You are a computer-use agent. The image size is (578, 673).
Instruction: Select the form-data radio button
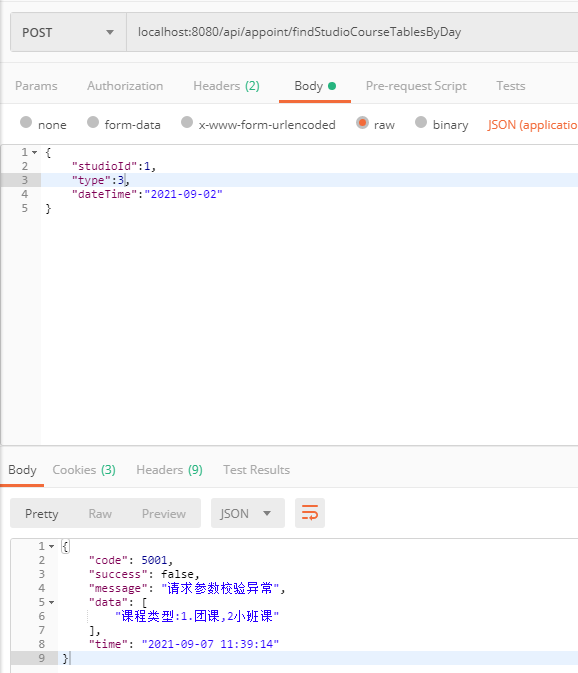(x=93, y=122)
